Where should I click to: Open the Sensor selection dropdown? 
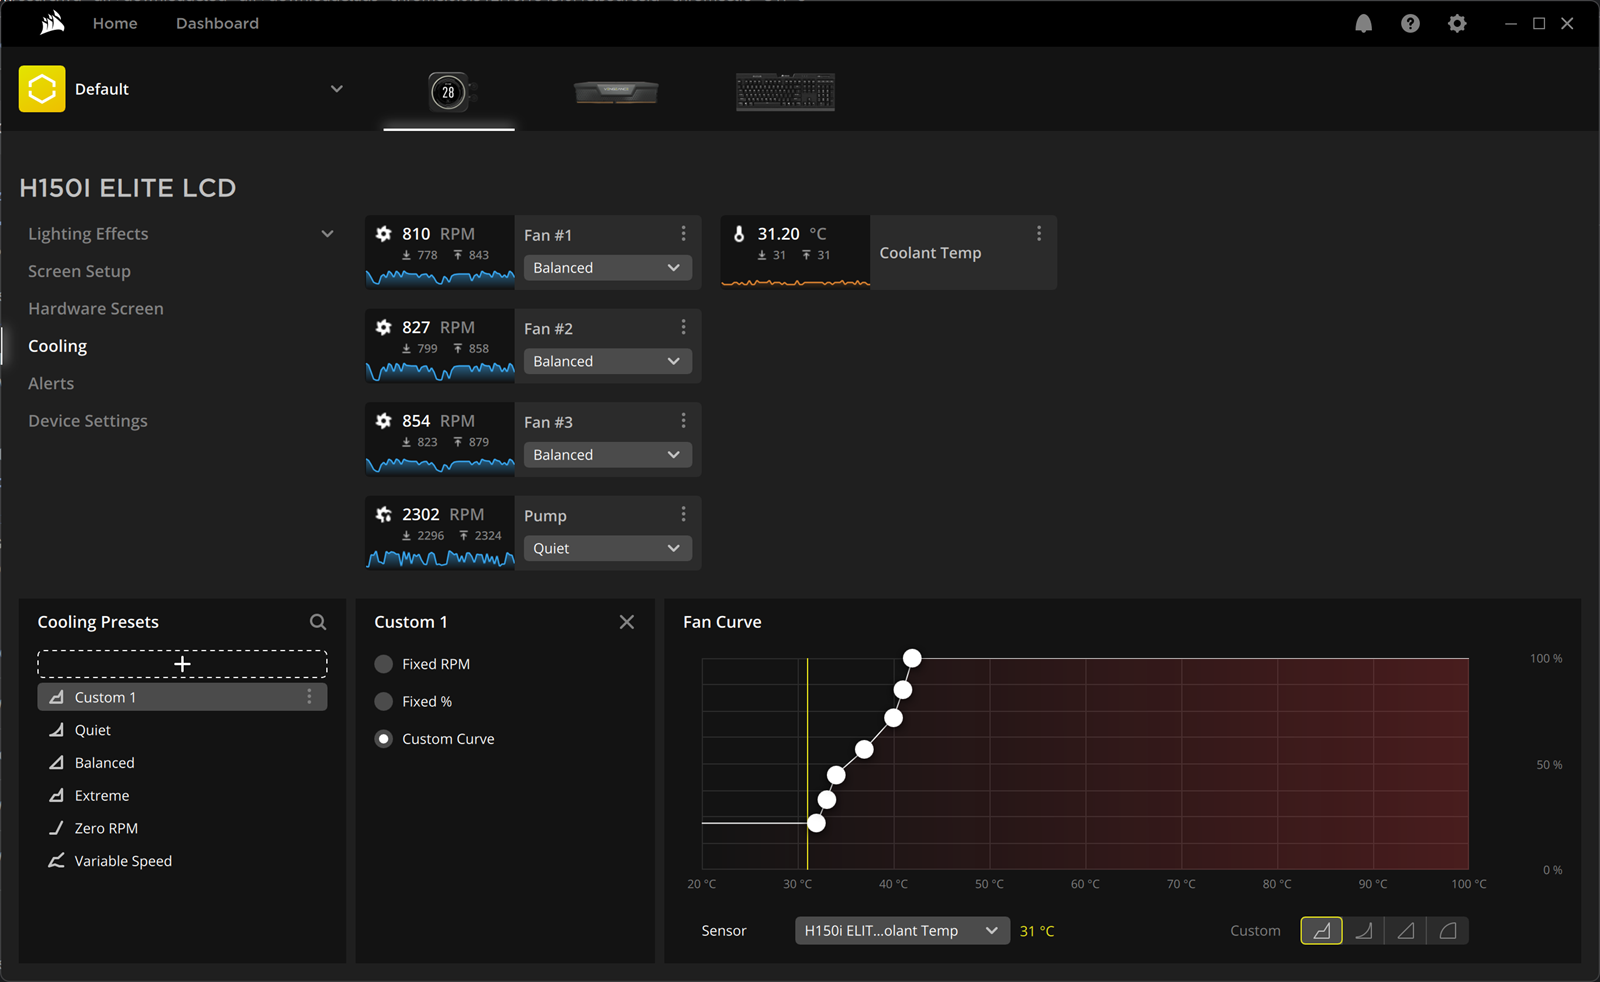[901, 931]
